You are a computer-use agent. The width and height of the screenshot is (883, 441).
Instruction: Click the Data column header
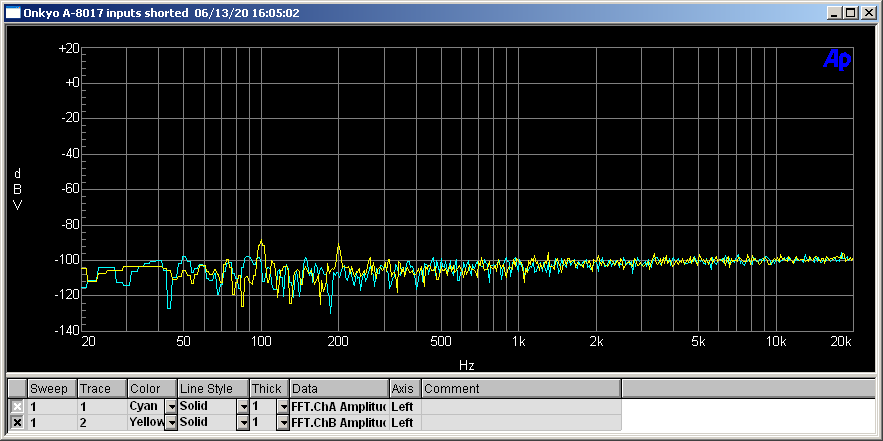tap(340, 389)
